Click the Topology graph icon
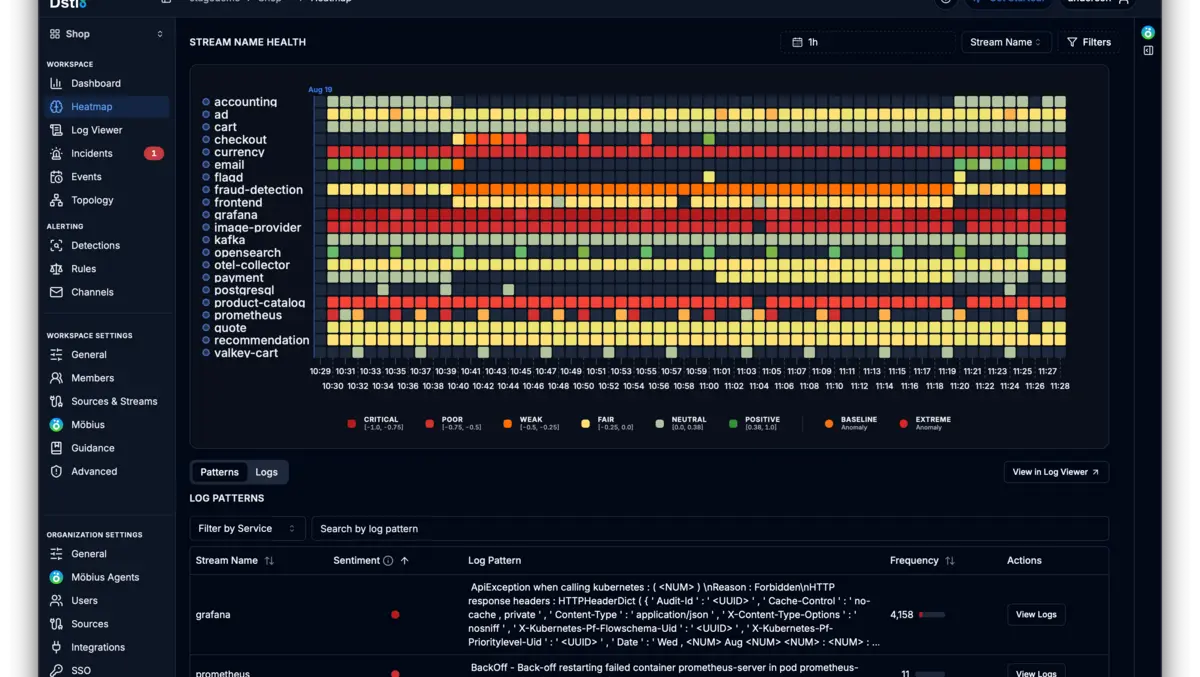Screen dimensions: 1200x677 tap(56, 200)
